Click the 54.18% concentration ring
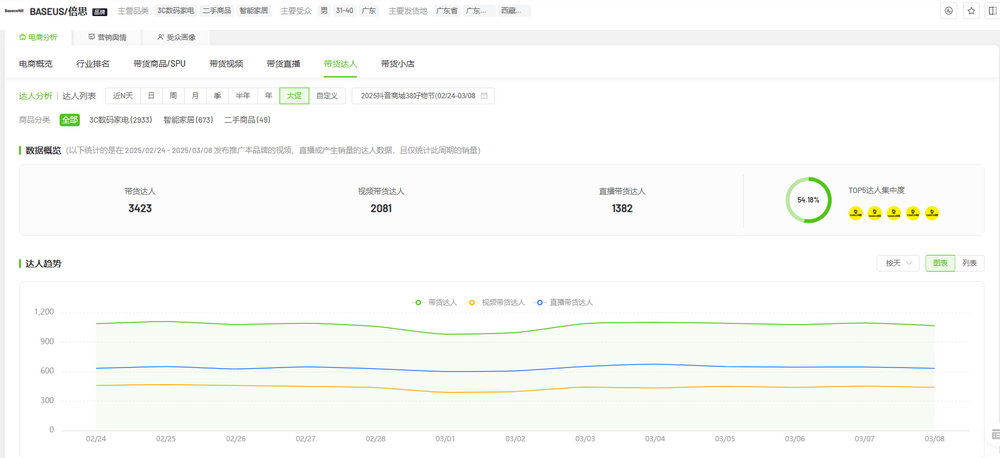 [808, 200]
